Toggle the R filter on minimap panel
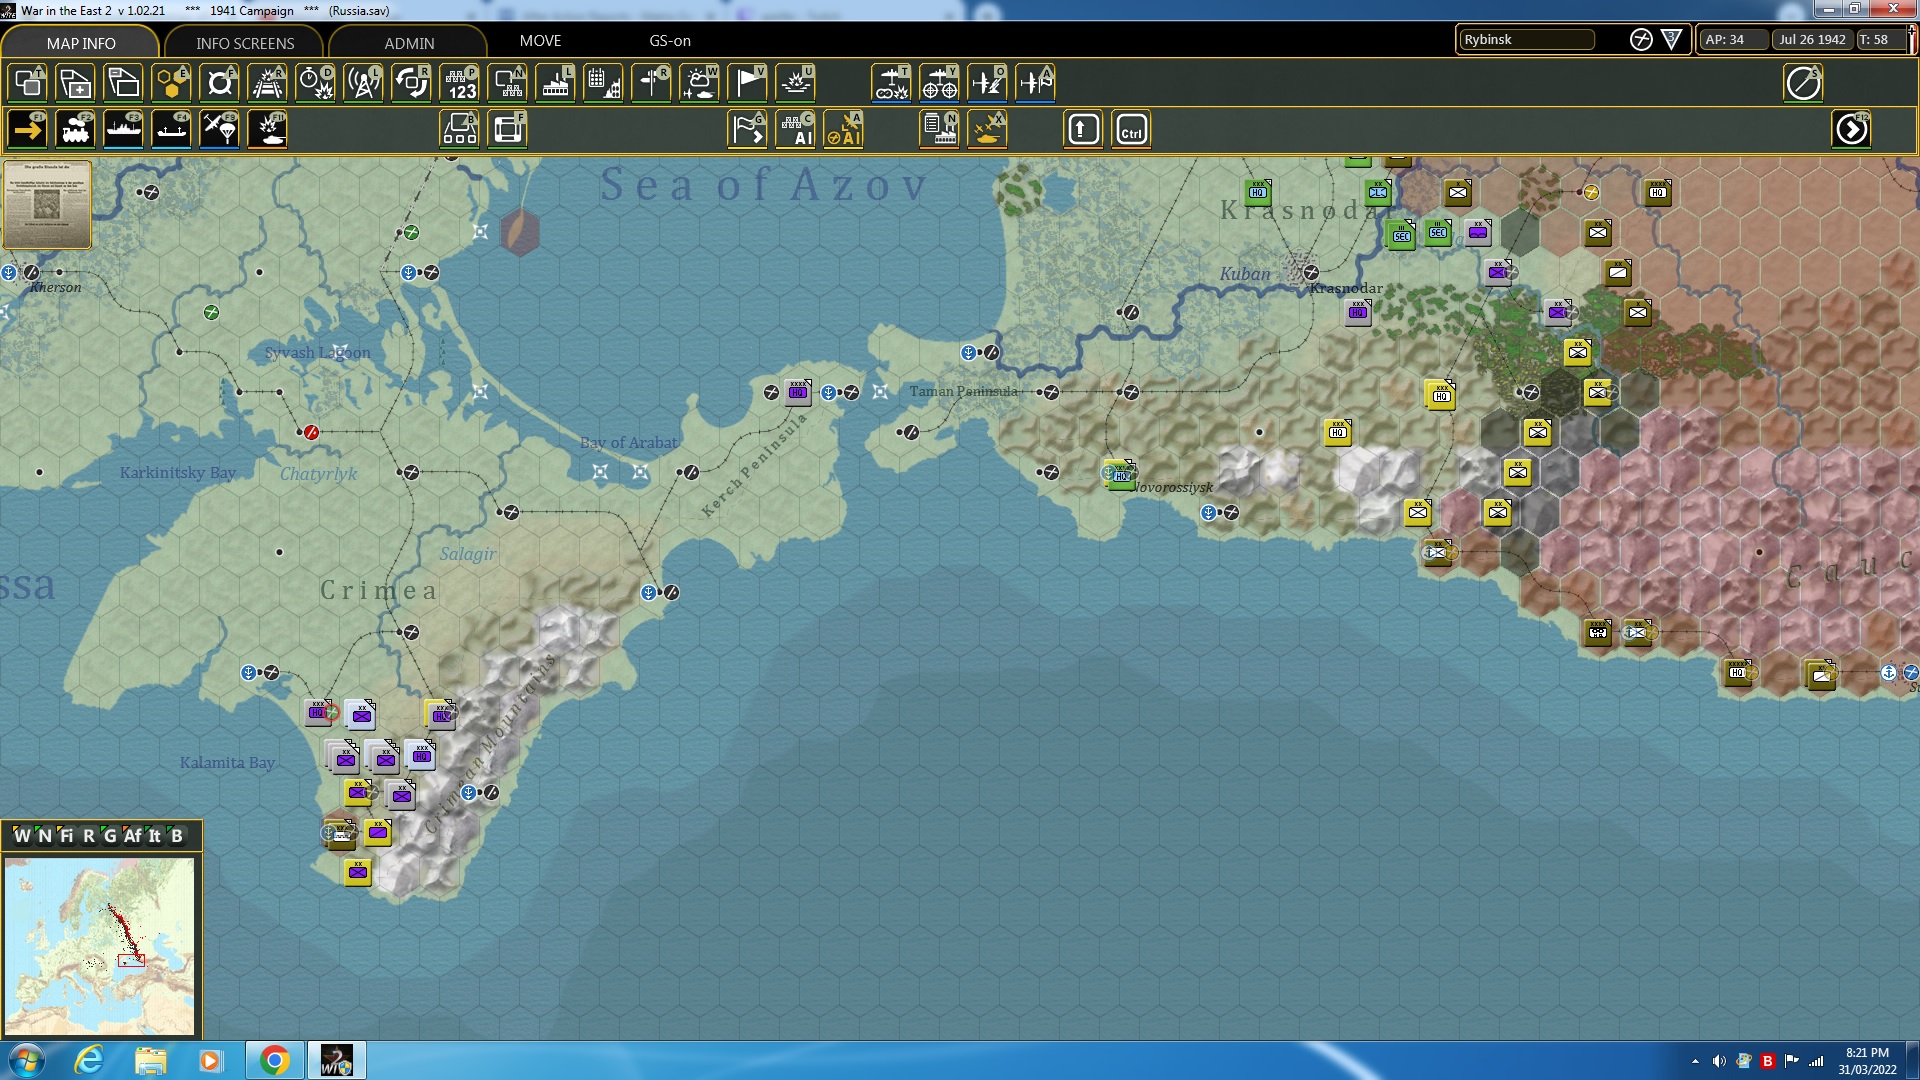The width and height of the screenshot is (1920, 1080). pyautogui.click(x=88, y=836)
